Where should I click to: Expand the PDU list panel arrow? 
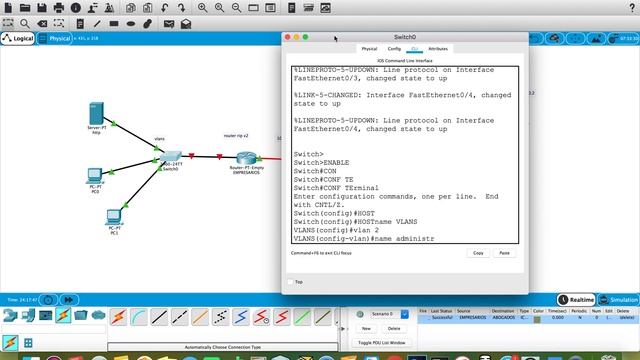pyautogui.click(x=342, y=329)
